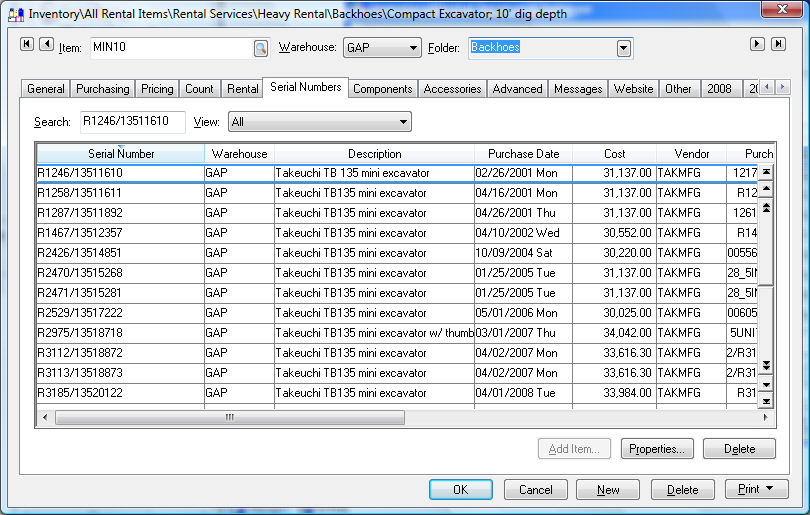This screenshot has height=515, width=810.
Task: Go to the next item record
Action: point(757,44)
